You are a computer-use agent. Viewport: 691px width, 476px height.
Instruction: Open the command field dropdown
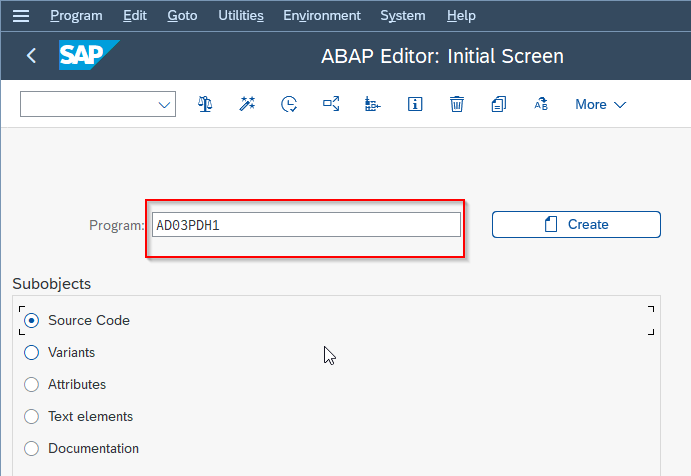point(164,105)
